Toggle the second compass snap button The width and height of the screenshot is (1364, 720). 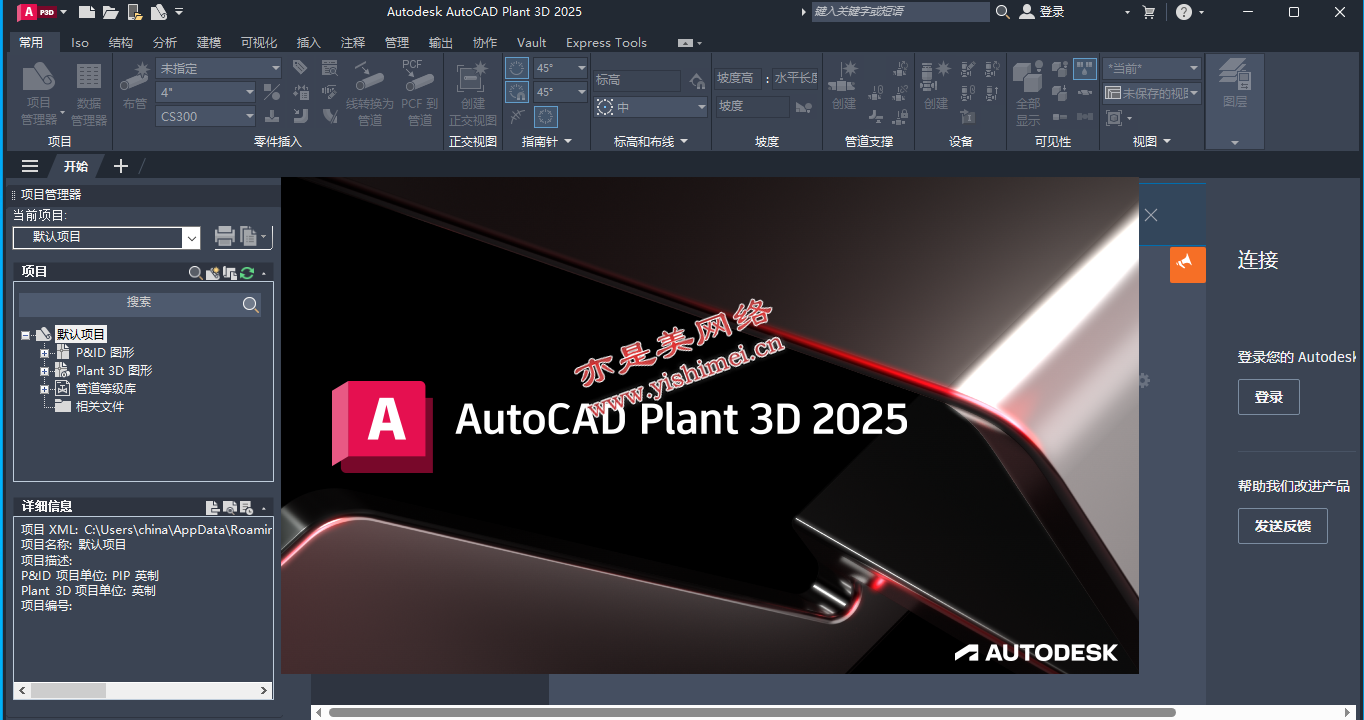(516, 92)
